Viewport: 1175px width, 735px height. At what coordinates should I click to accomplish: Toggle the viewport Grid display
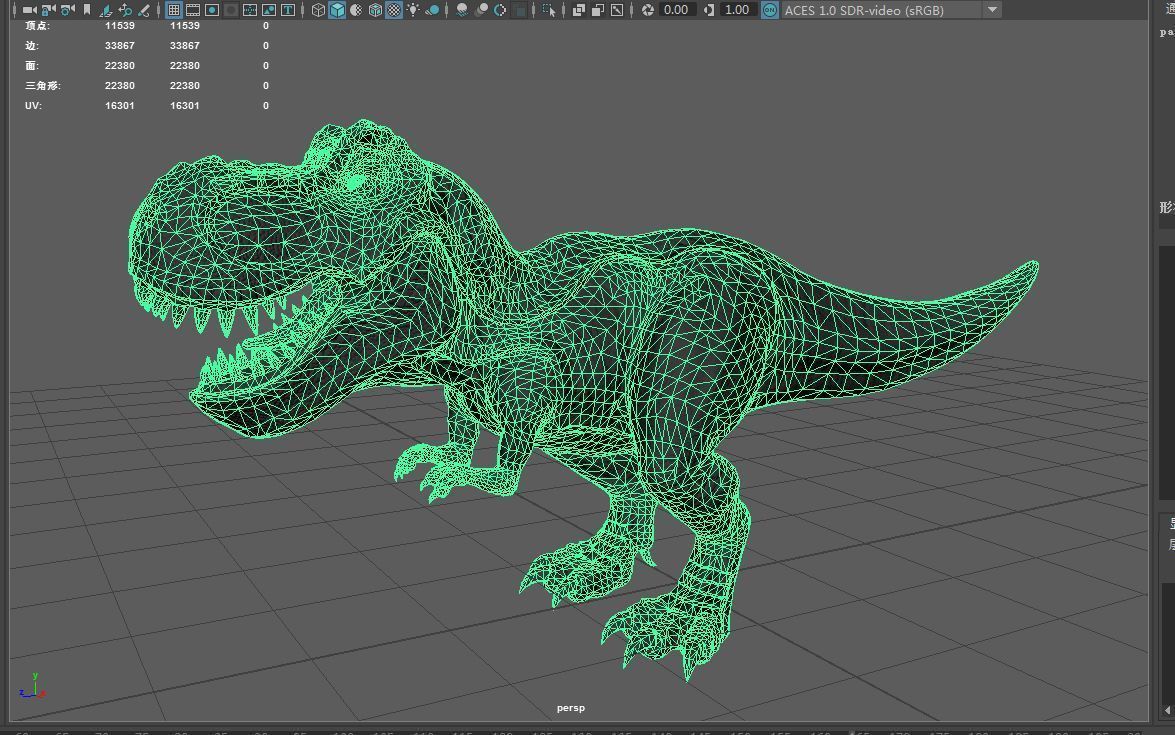(x=174, y=10)
